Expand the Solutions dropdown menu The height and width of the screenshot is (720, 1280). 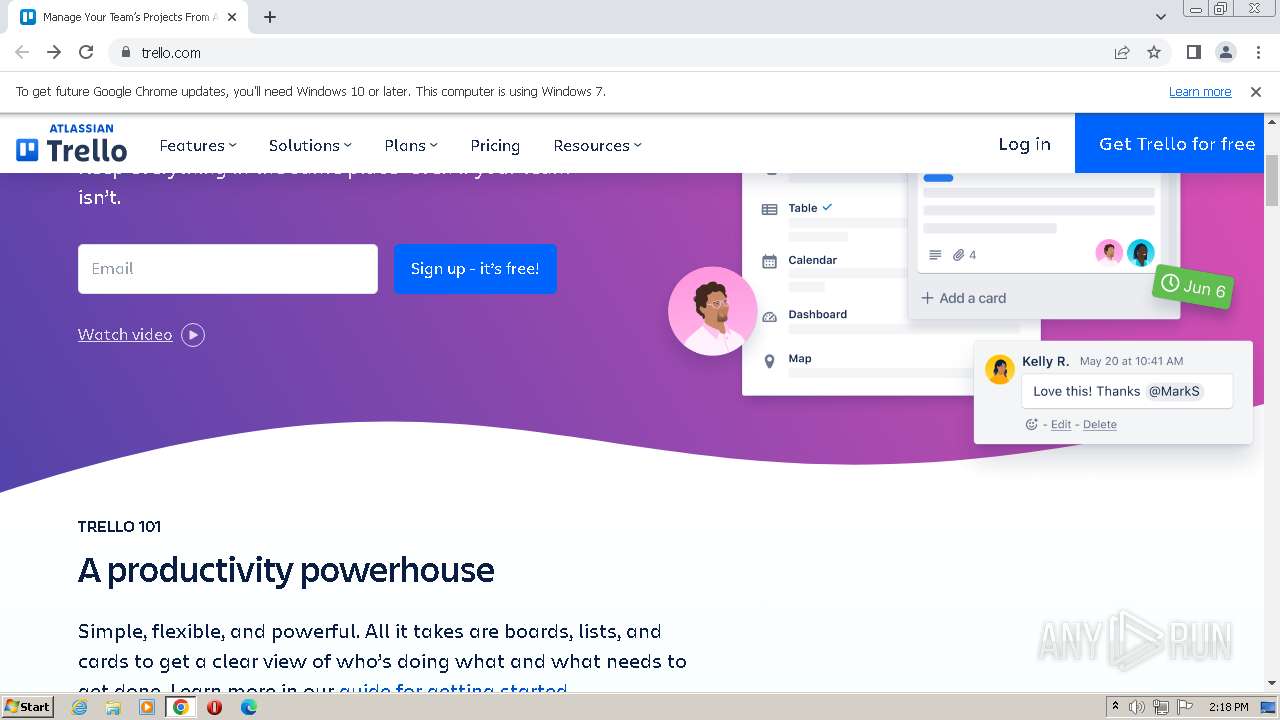point(310,146)
